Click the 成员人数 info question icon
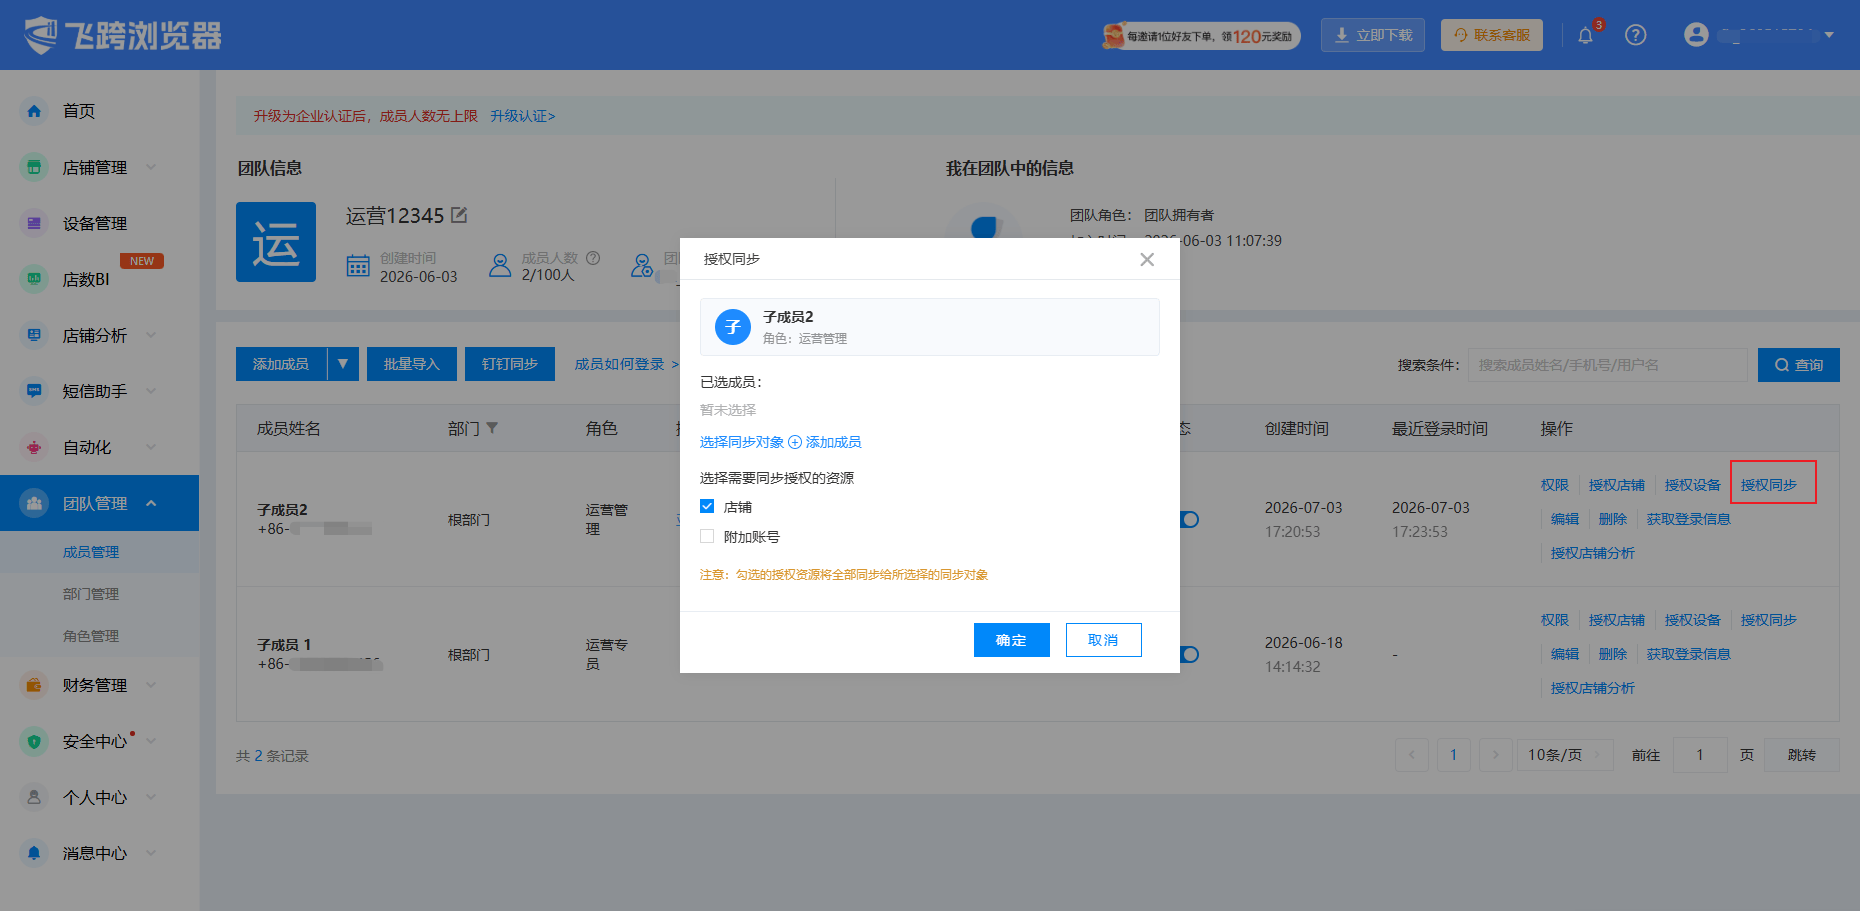This screenshot has height=911, width=1860. pos(593,258)
